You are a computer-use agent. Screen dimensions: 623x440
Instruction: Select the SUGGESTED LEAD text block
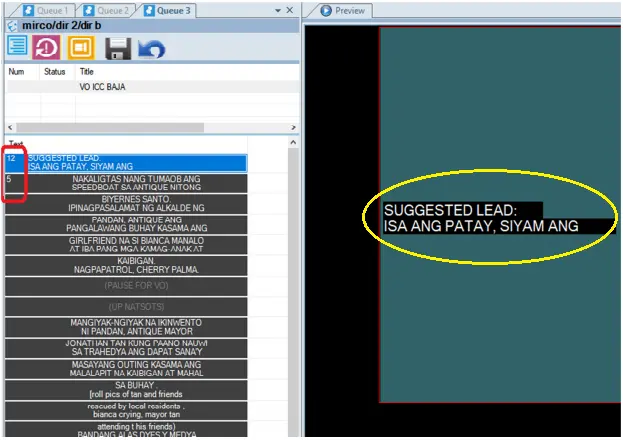click(137, 162)
